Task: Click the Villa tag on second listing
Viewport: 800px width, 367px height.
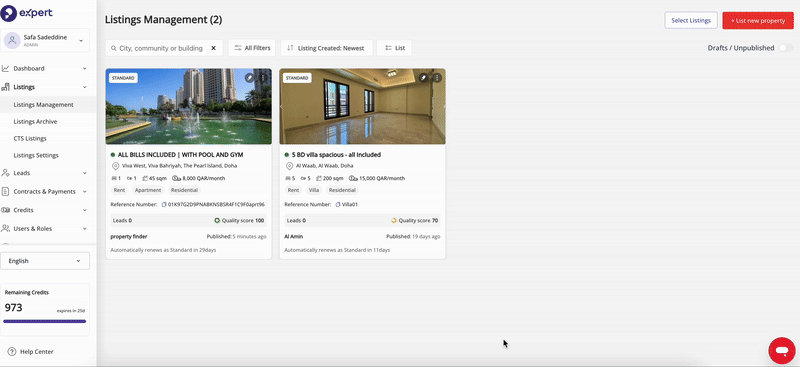Action: click(314, 190)
